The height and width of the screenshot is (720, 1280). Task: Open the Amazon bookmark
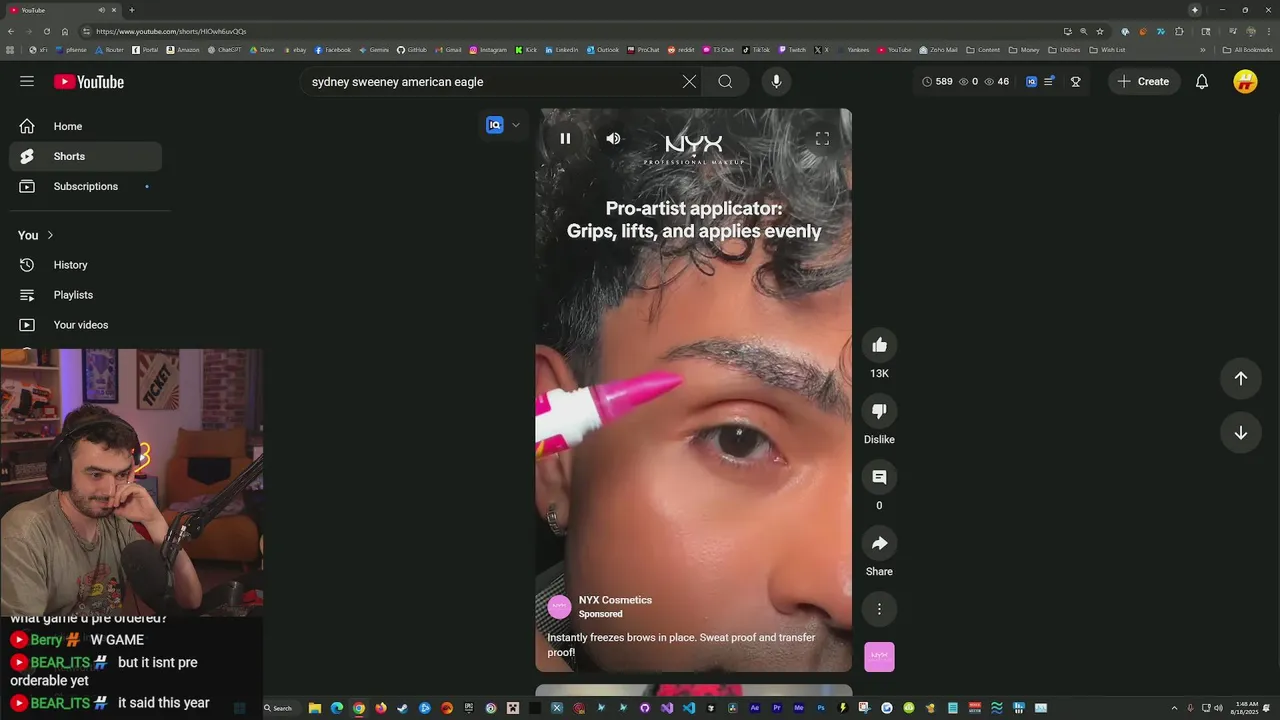(183, 50)
